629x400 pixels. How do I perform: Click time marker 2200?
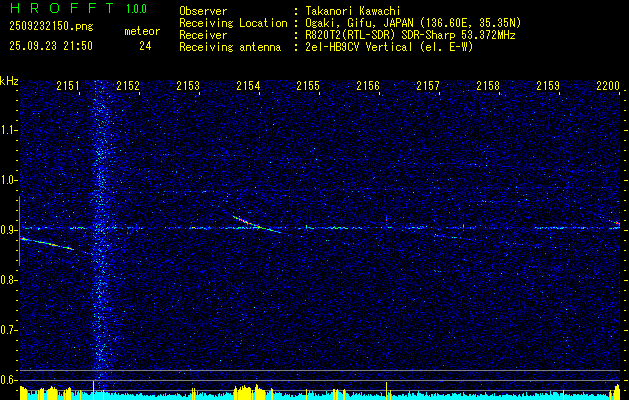(x=608, y=85)
